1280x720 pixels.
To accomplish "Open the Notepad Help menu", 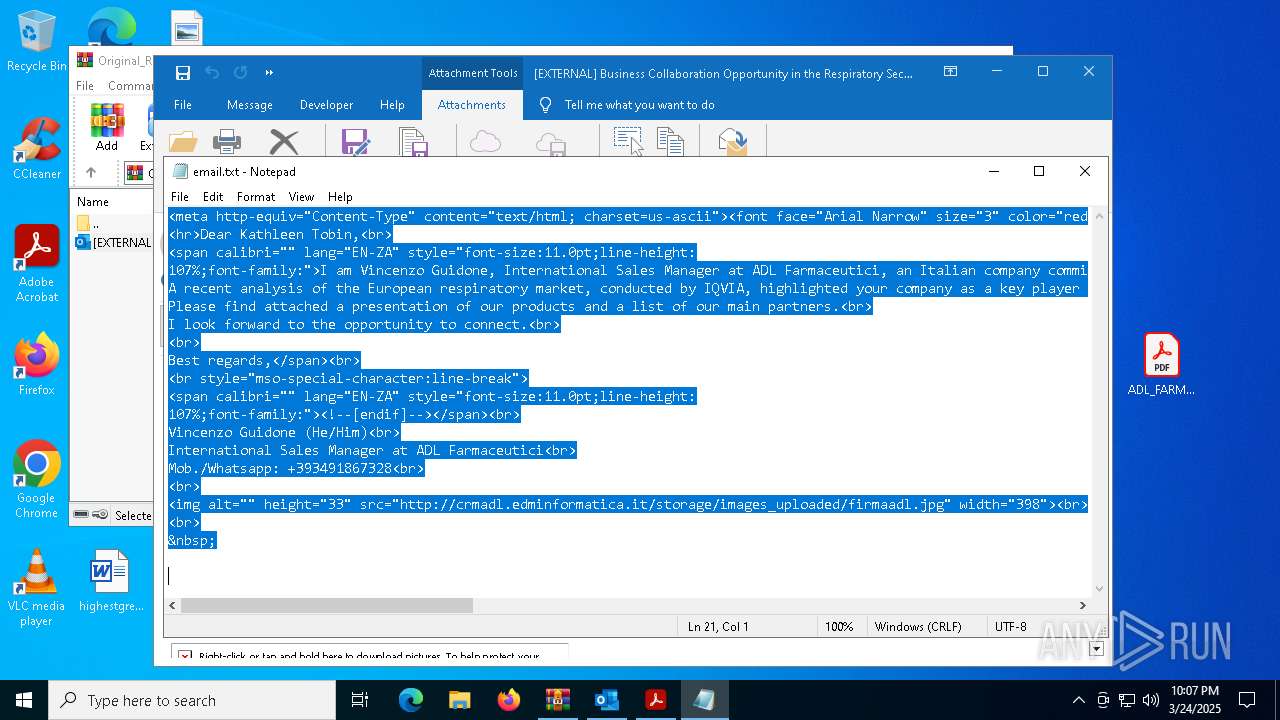I will (340, 197).
